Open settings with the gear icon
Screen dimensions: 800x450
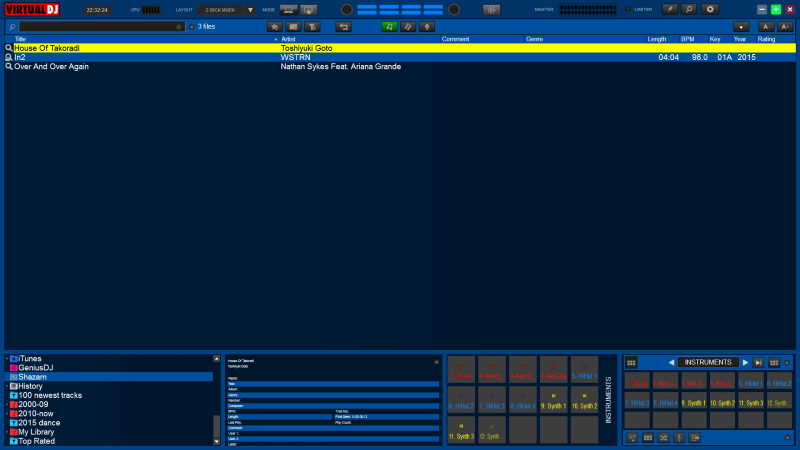click(x=710, y=9)
